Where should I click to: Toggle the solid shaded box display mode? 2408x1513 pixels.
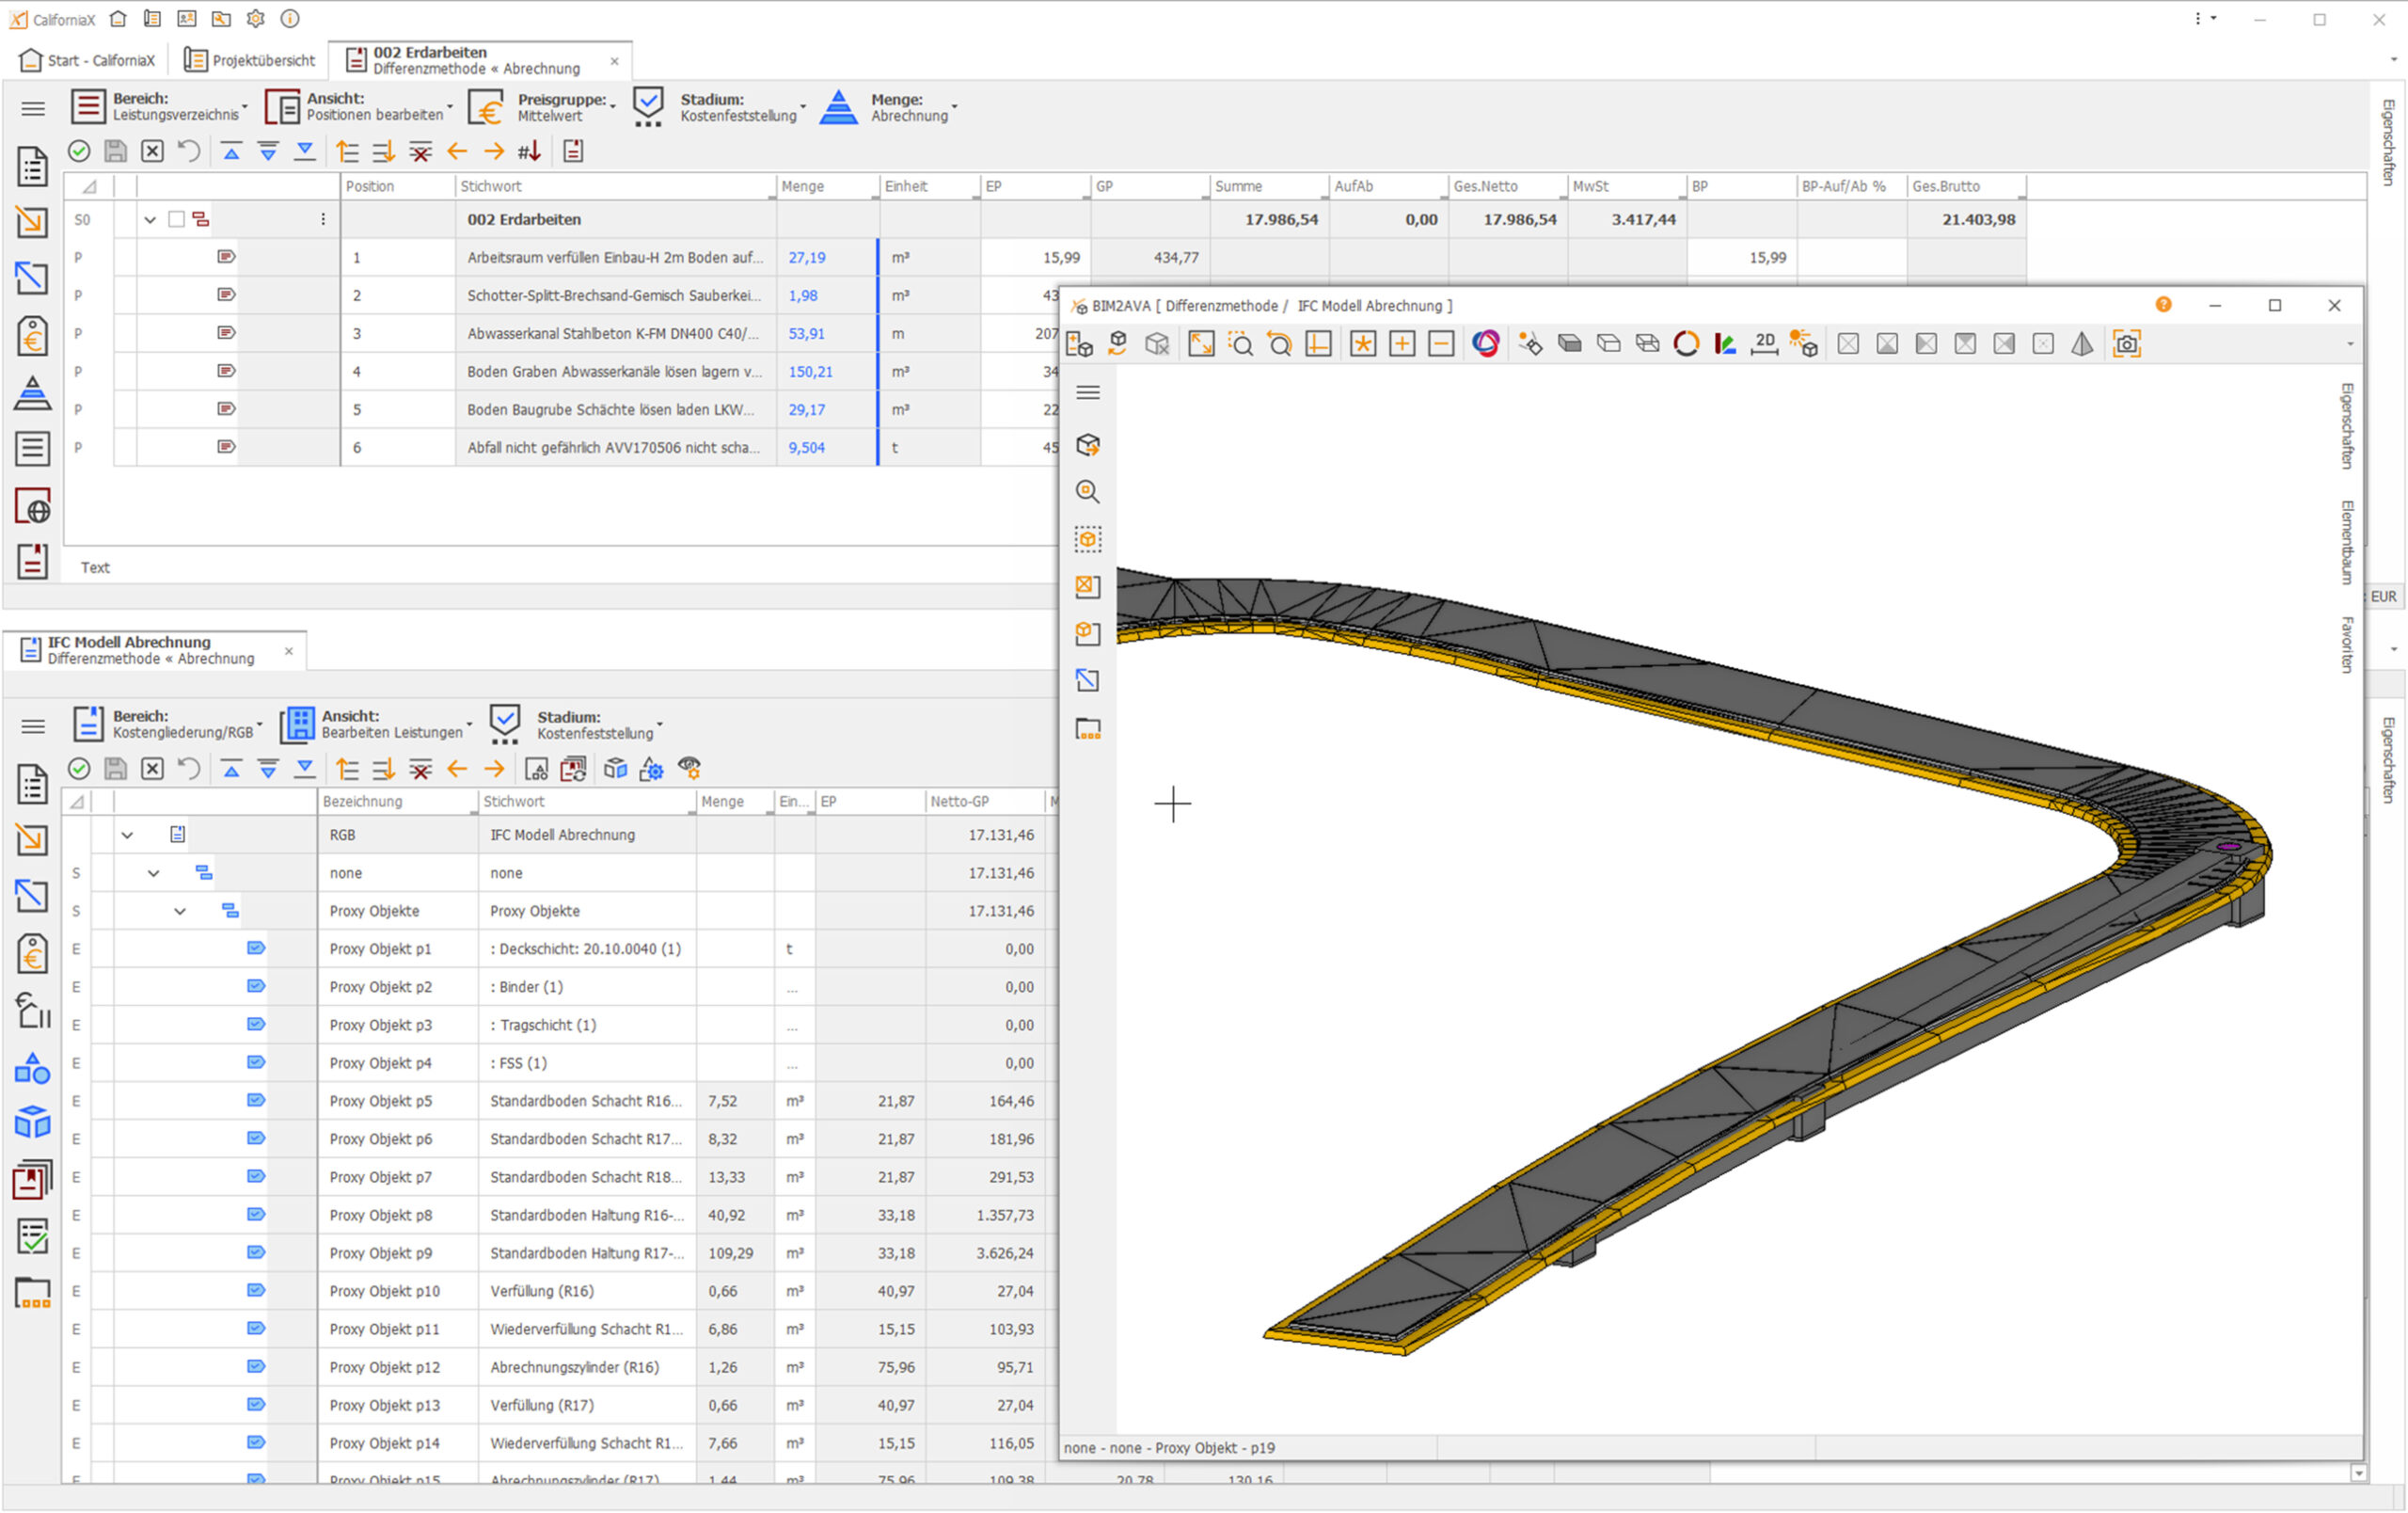(x=1569, y=344)
